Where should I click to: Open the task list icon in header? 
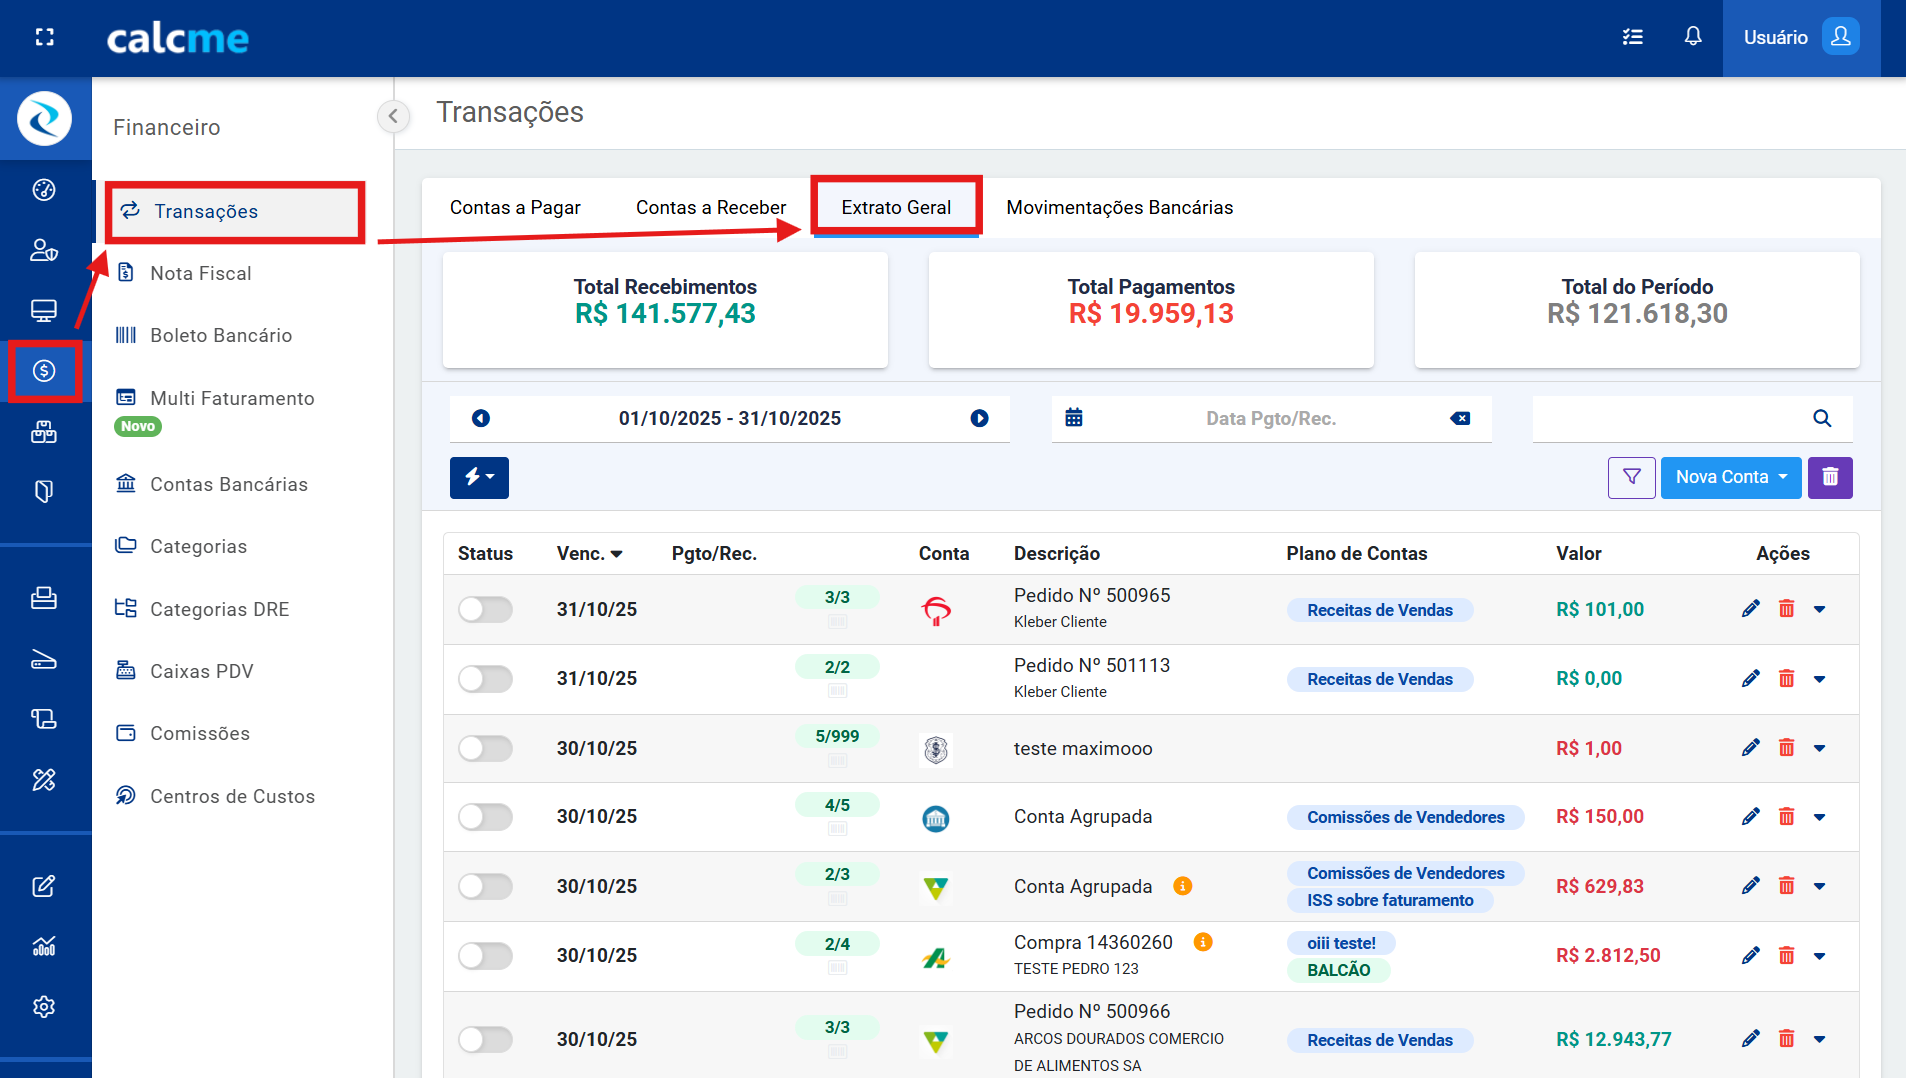click(x=1632, y=37)
